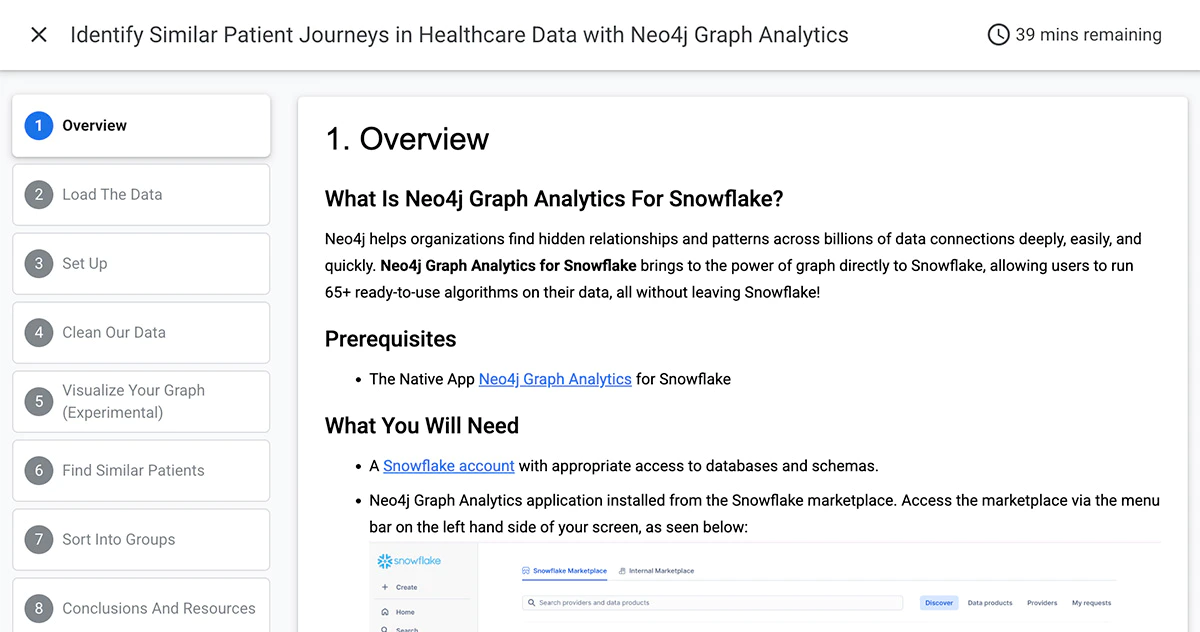Click the step 7 number badge
The width and height of the screenshot is (1200, 632).
(39, 540)
